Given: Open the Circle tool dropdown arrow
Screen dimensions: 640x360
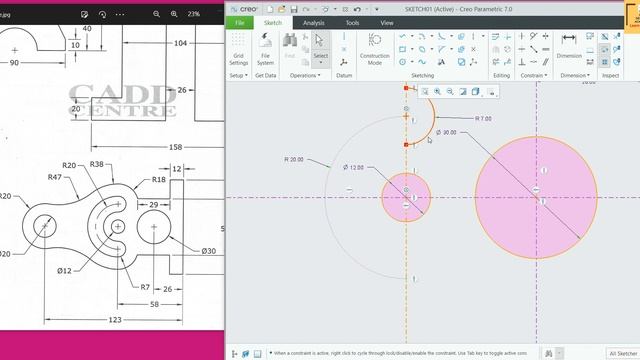Looking at the screenshot, I should point(412,62).
